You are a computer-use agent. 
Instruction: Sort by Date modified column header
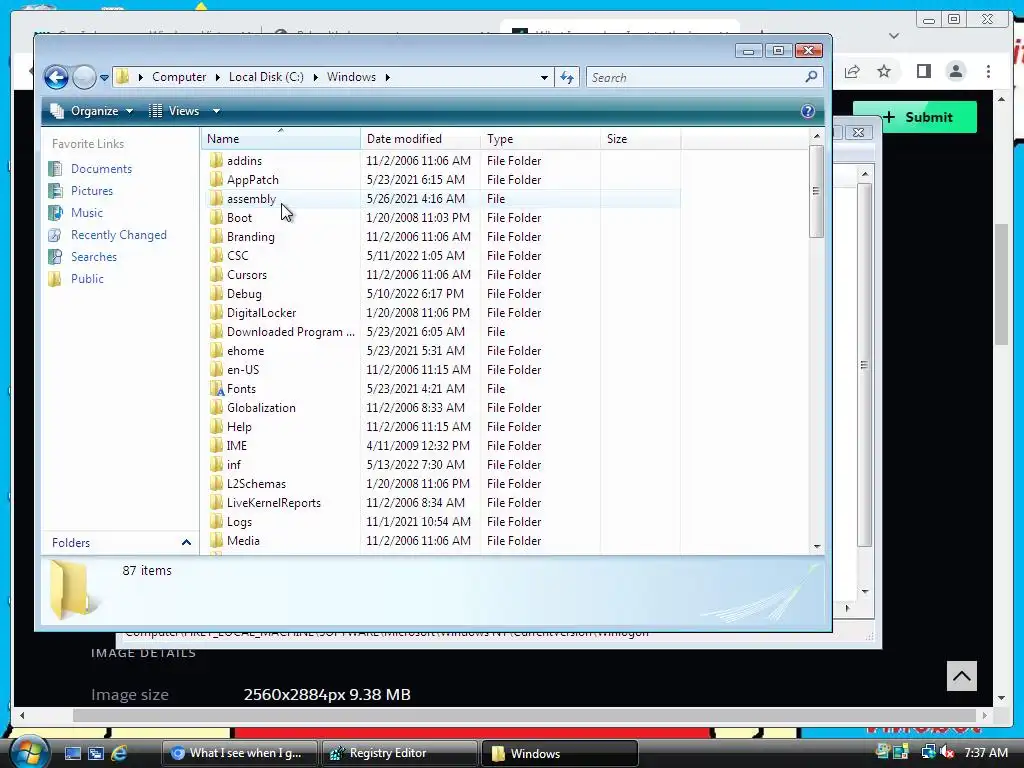coord(420,138)
